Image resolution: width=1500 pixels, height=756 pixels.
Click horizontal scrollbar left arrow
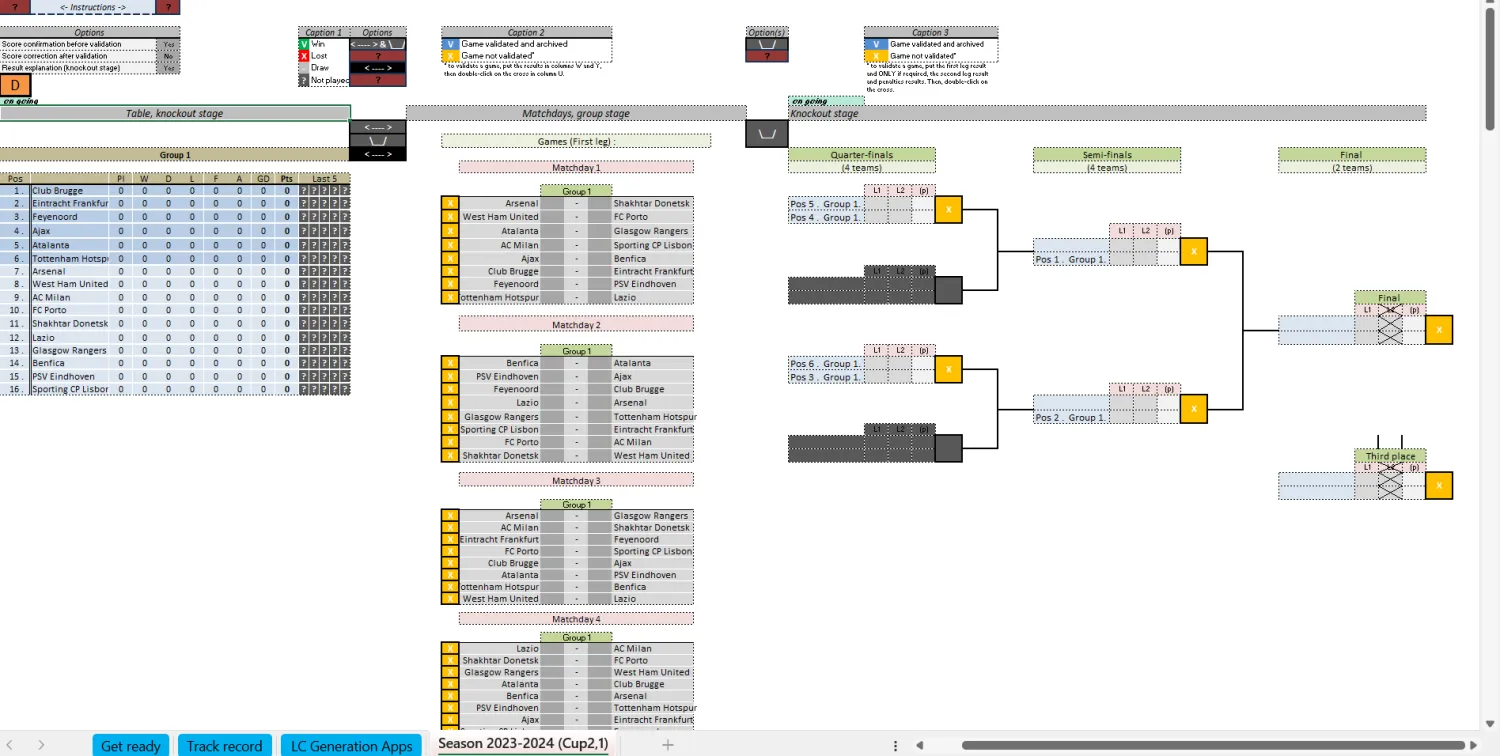919,745
